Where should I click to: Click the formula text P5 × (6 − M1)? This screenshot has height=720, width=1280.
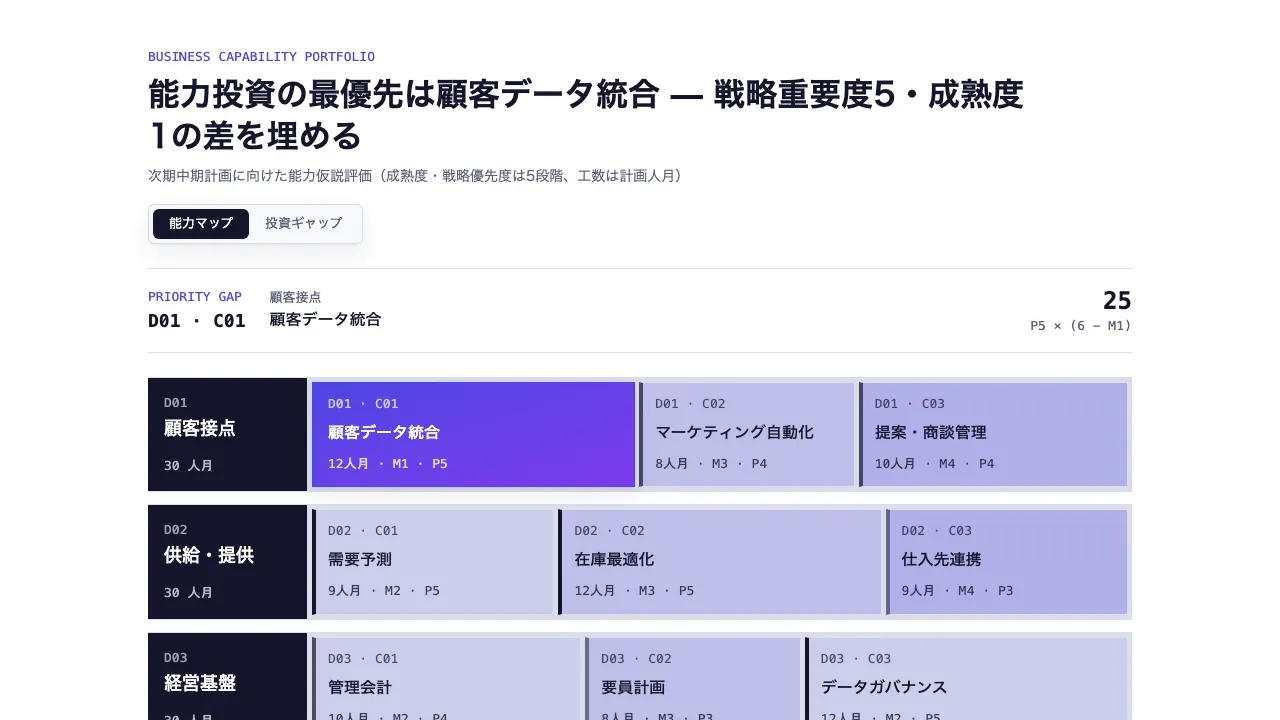(x=1081, y=326)
